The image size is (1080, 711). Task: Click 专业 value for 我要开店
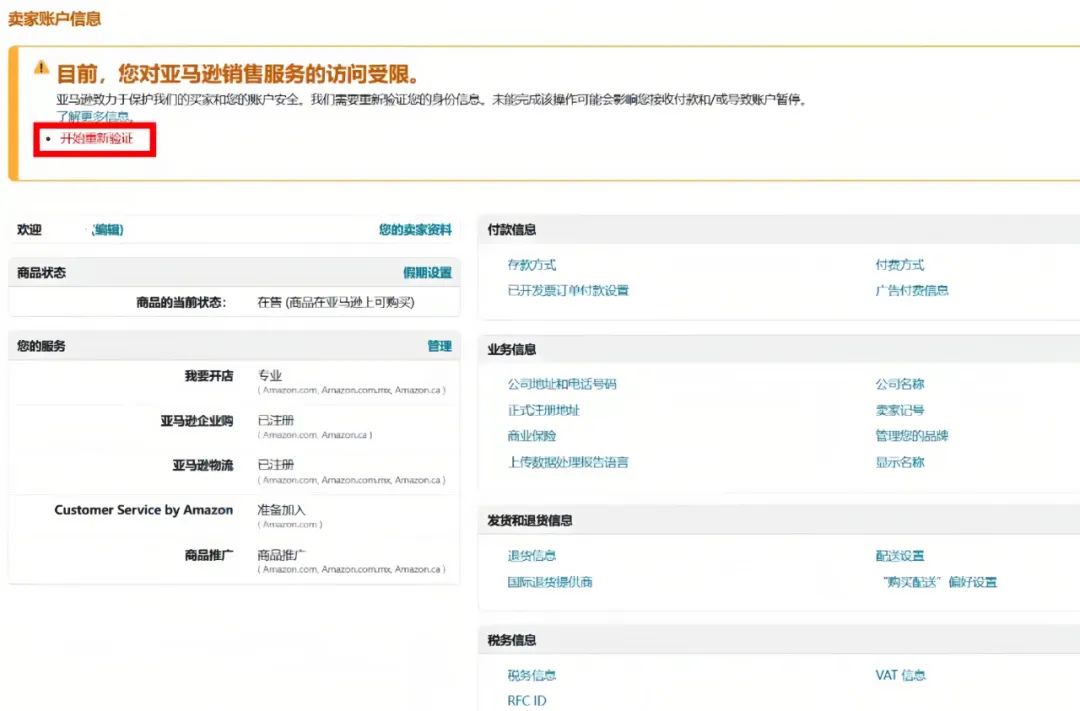pos(269,375)
